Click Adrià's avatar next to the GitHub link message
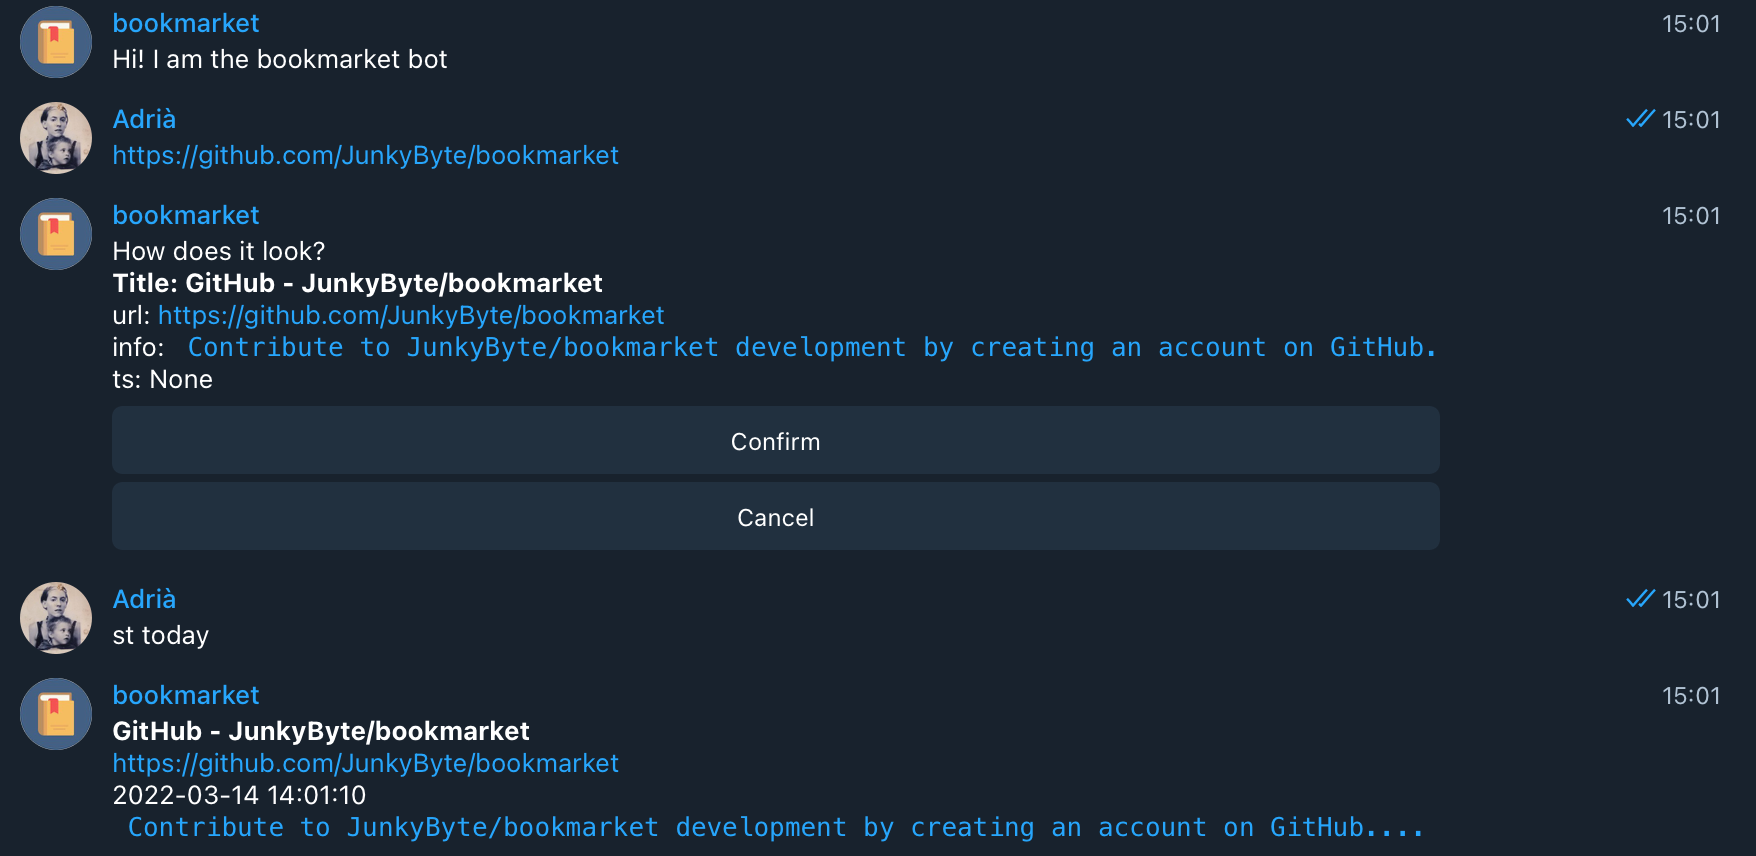This screenshot has height=856, width=1756. click(56, 138)
